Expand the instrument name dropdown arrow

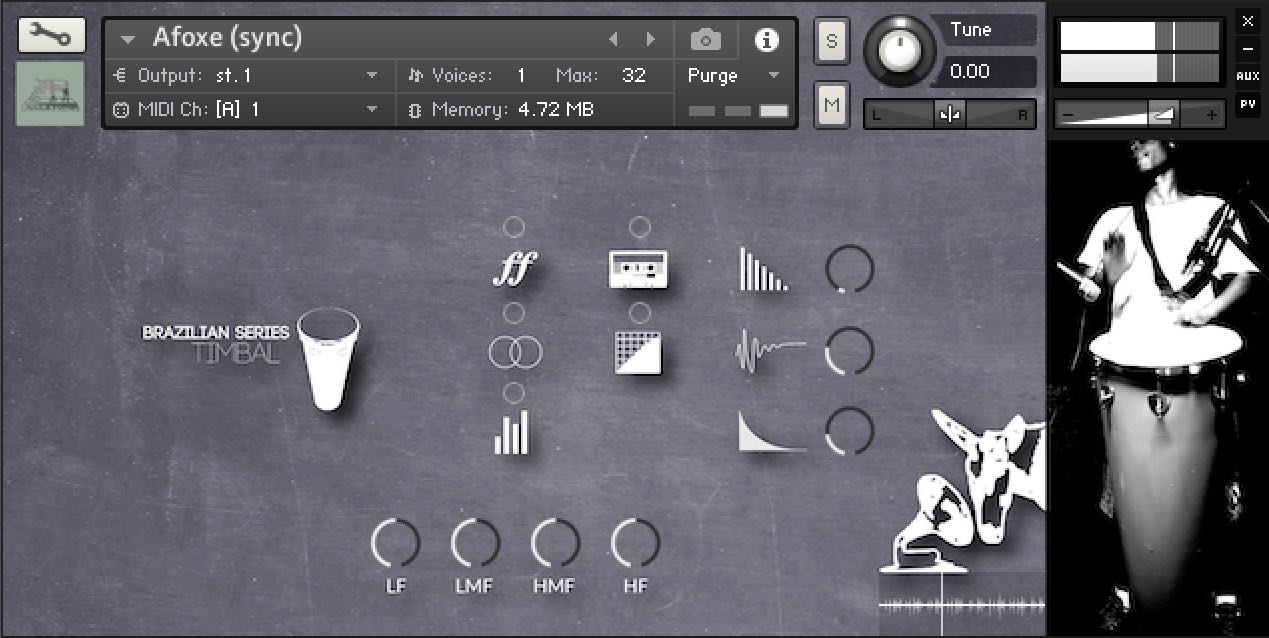click(127, 40)
